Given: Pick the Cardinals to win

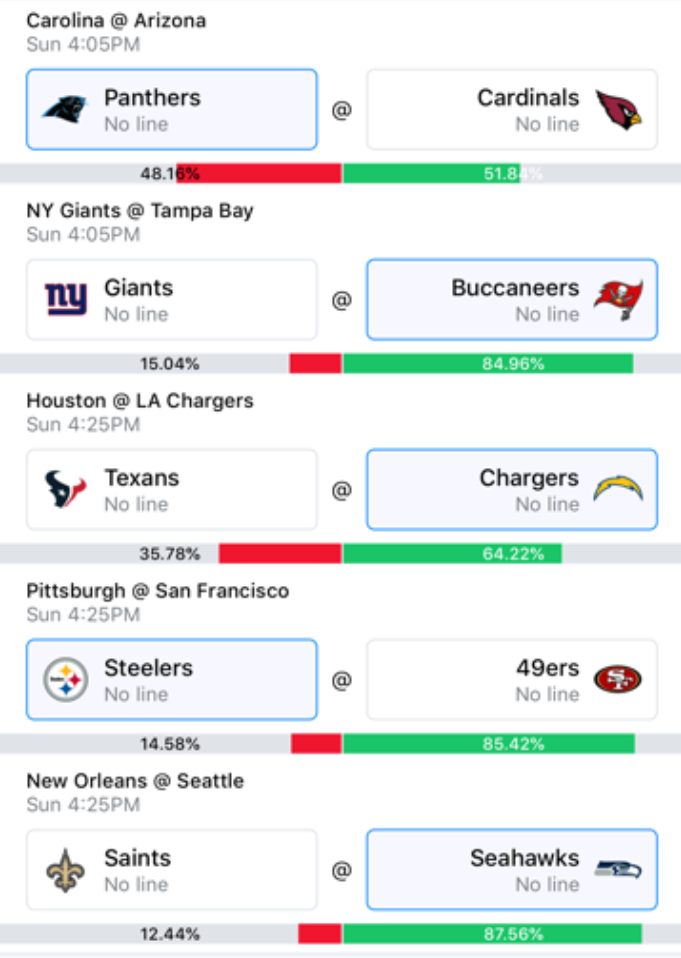Looking at the screenshot, I should (x=512, y=109).
